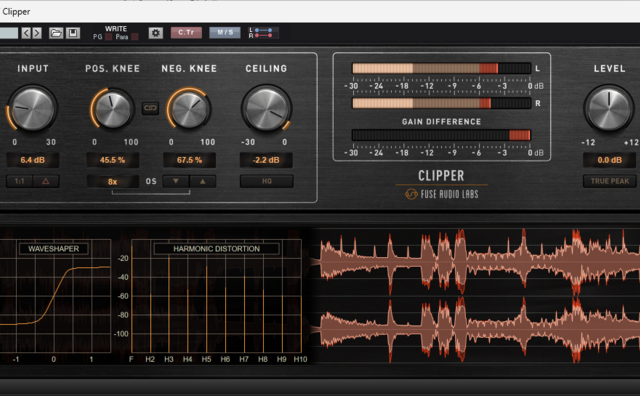Click the -100 value on distortion axis

point(121,334)
